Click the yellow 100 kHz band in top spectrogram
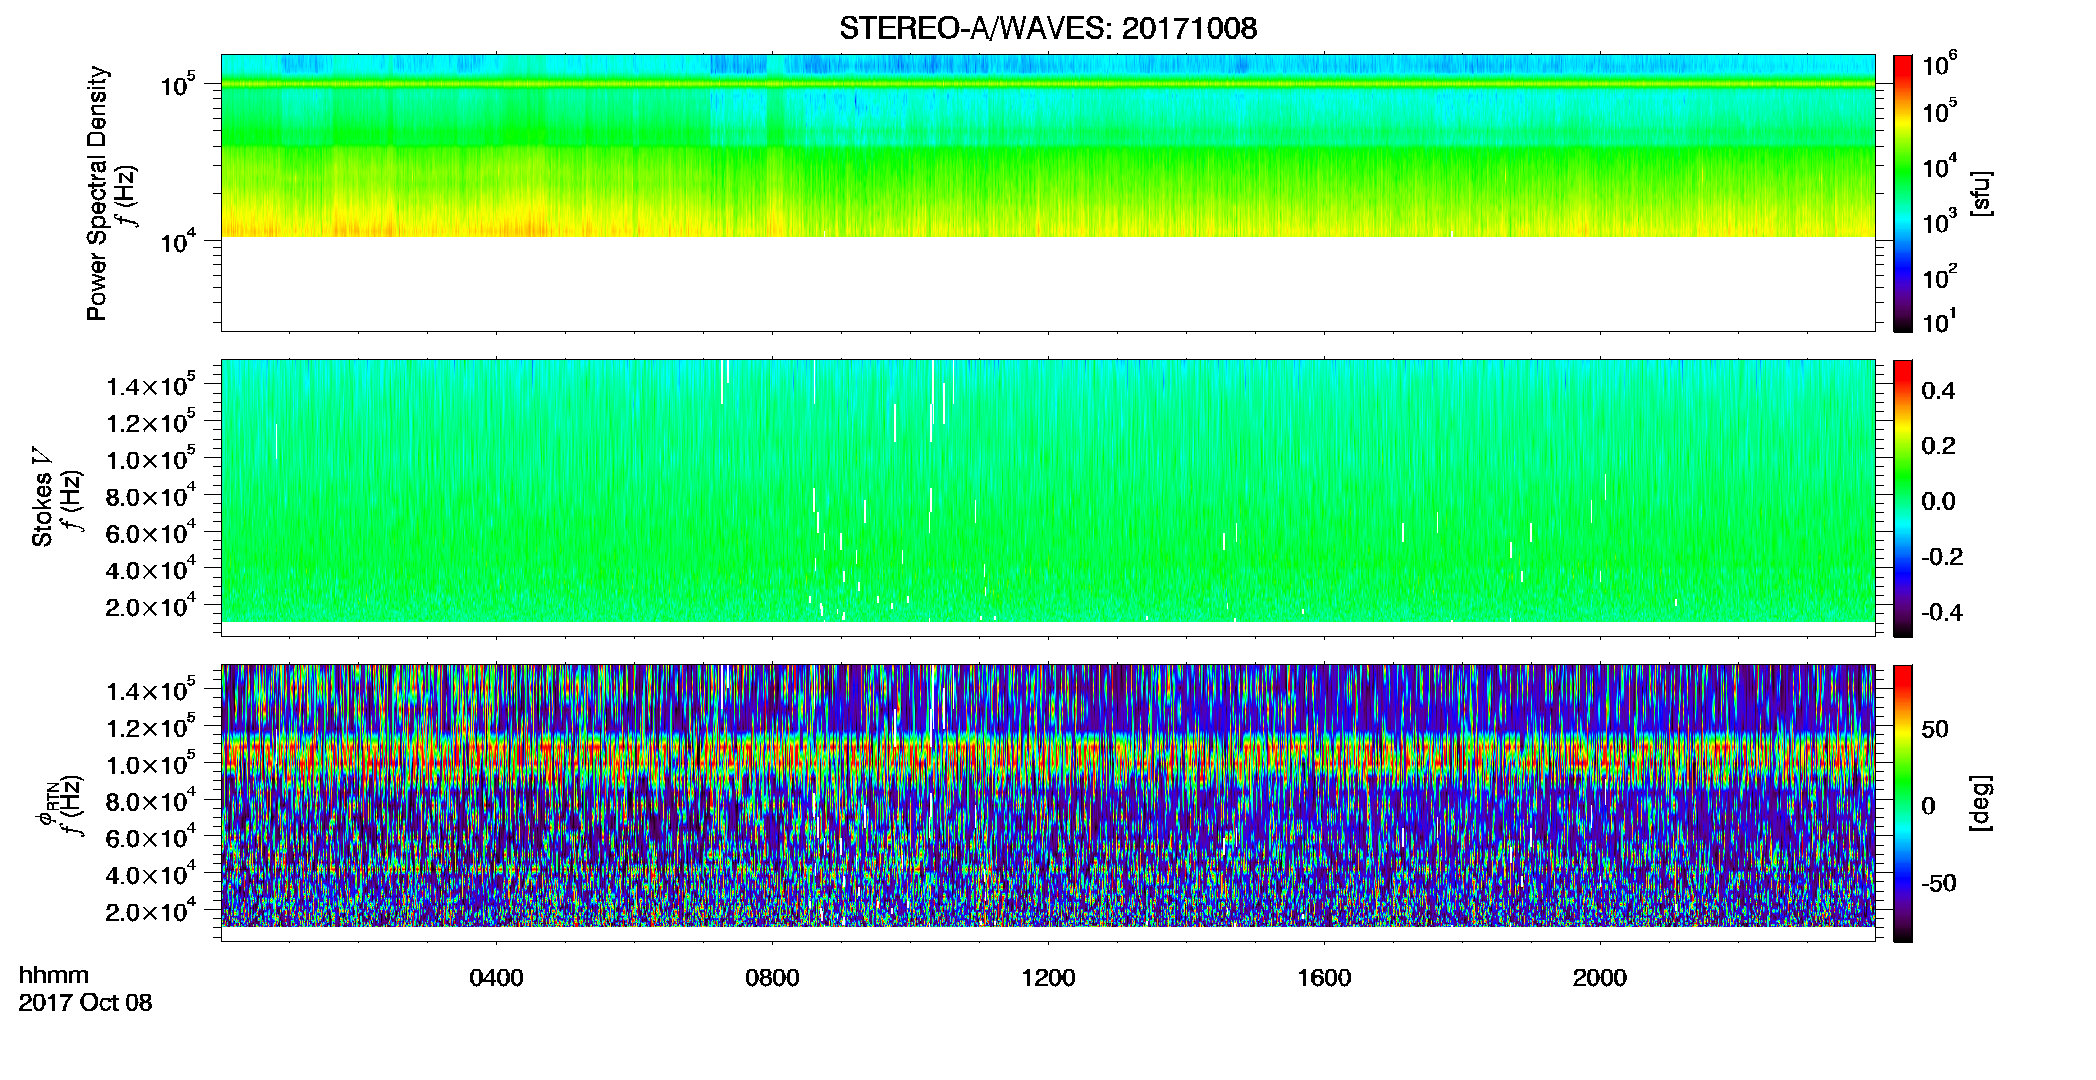Screen dimensions: 2096x1080 (x=1048, y=85)
